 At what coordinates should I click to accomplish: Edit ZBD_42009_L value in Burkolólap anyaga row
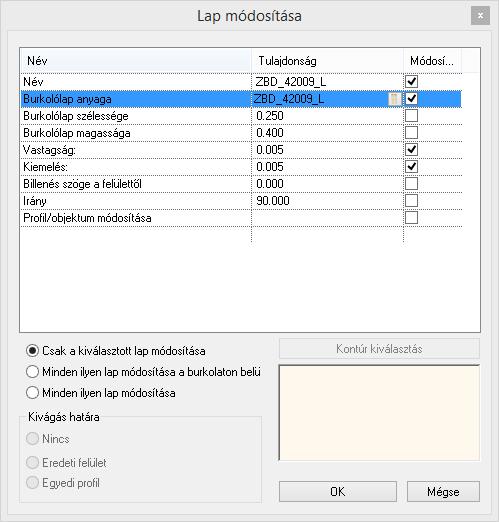(x=289, y=99)
